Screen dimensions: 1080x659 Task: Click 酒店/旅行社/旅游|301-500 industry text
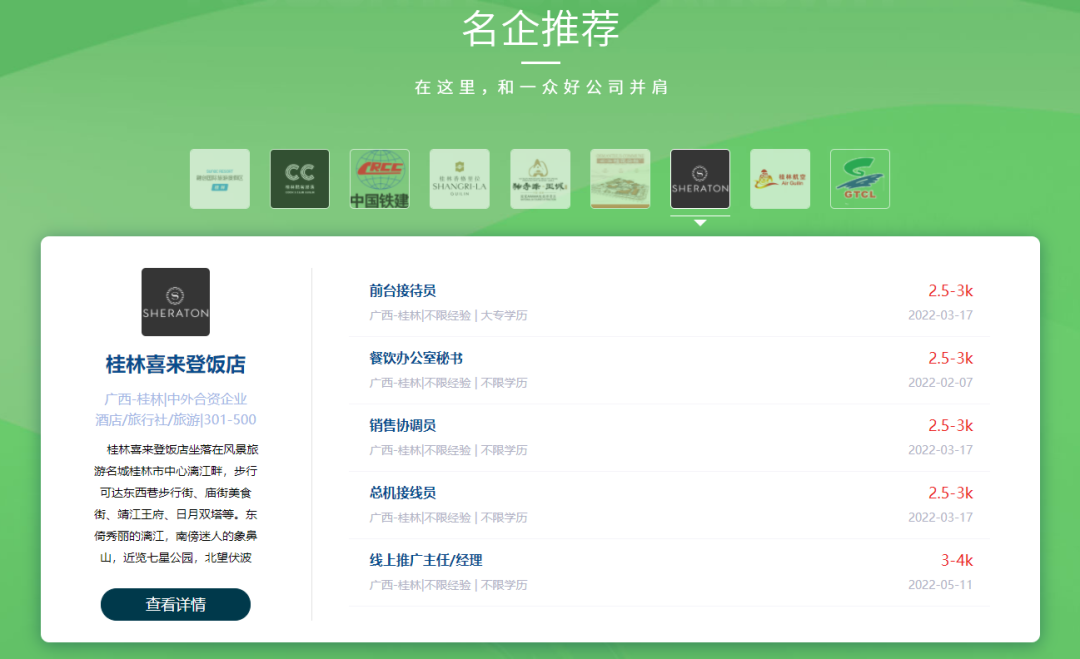176,419
